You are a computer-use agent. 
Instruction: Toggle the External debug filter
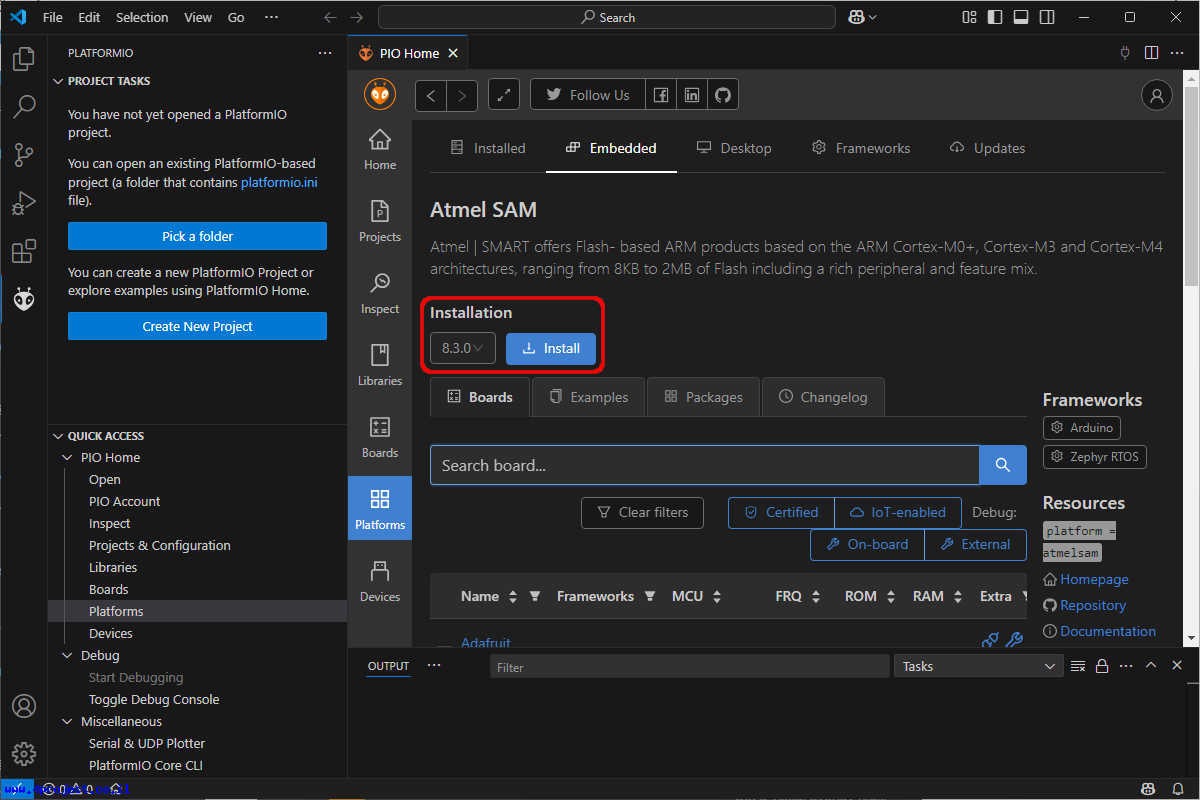tap(975, 544)
